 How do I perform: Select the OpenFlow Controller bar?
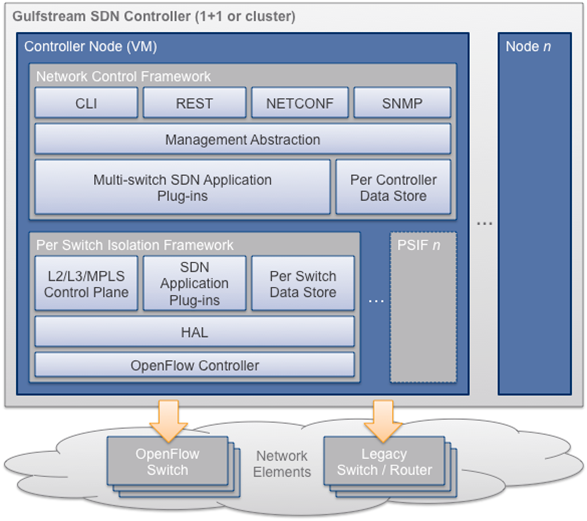(x=194, y=365)
